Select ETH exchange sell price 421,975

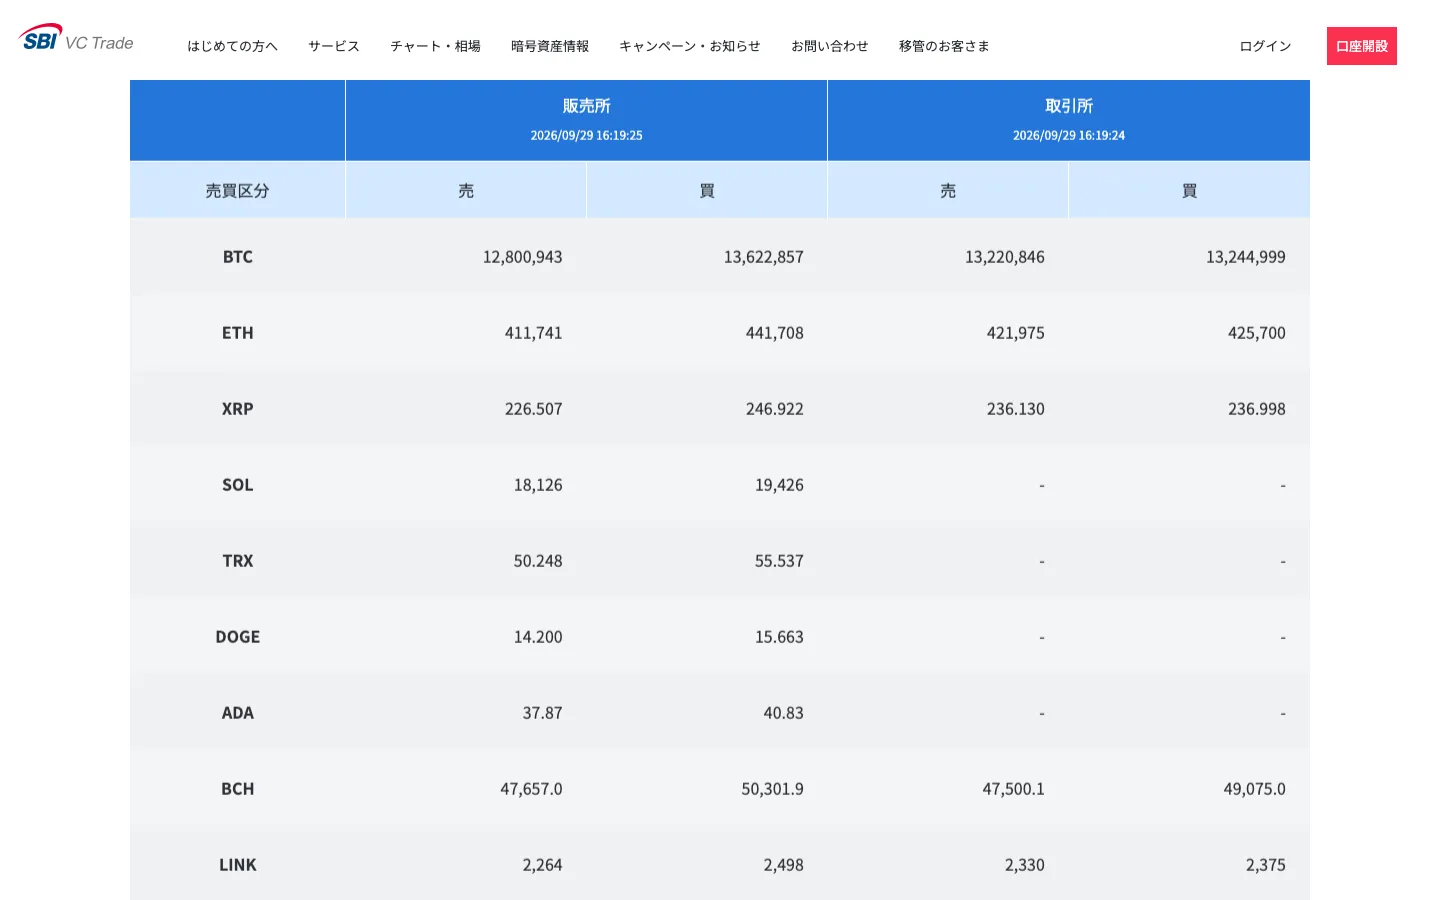(x=1016, y=333)
